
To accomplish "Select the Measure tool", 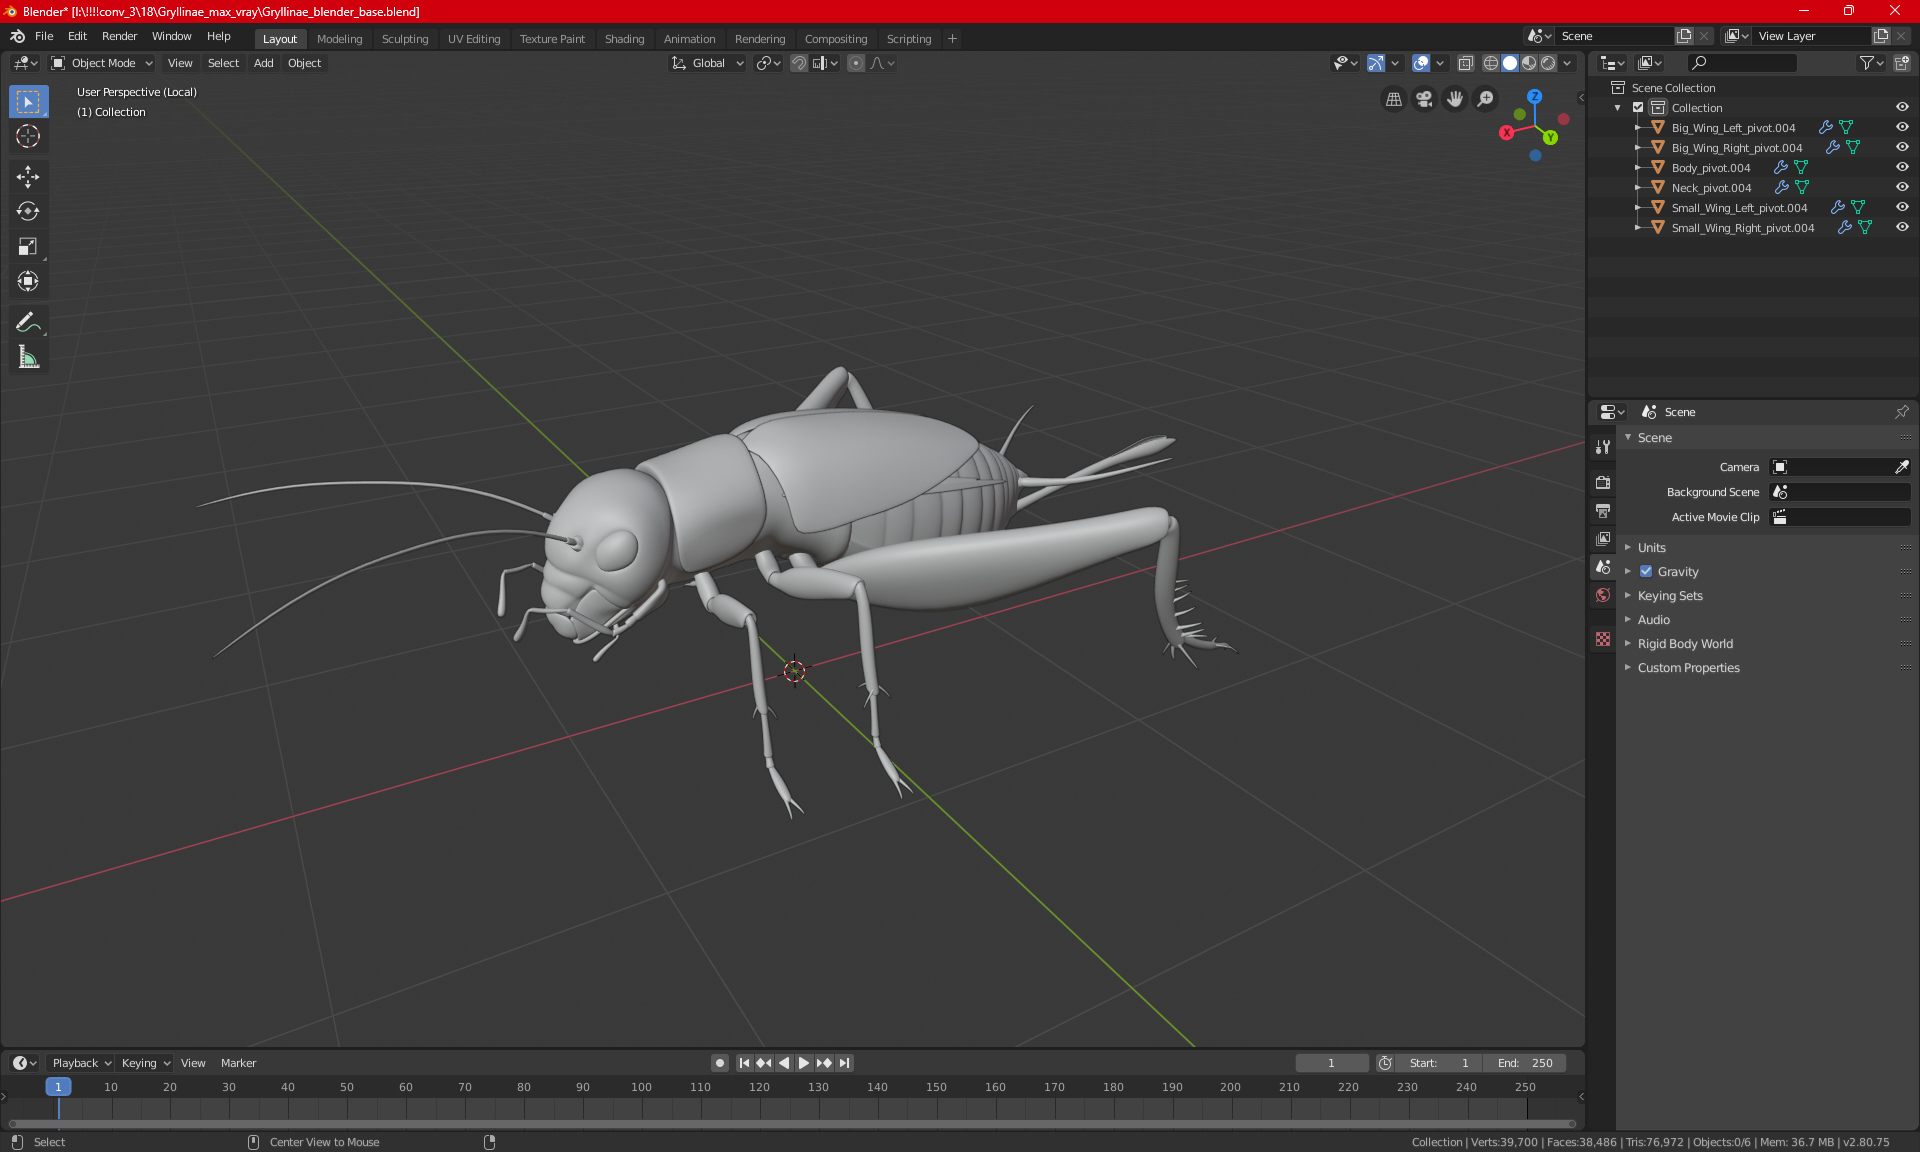I will pos(28,357).
